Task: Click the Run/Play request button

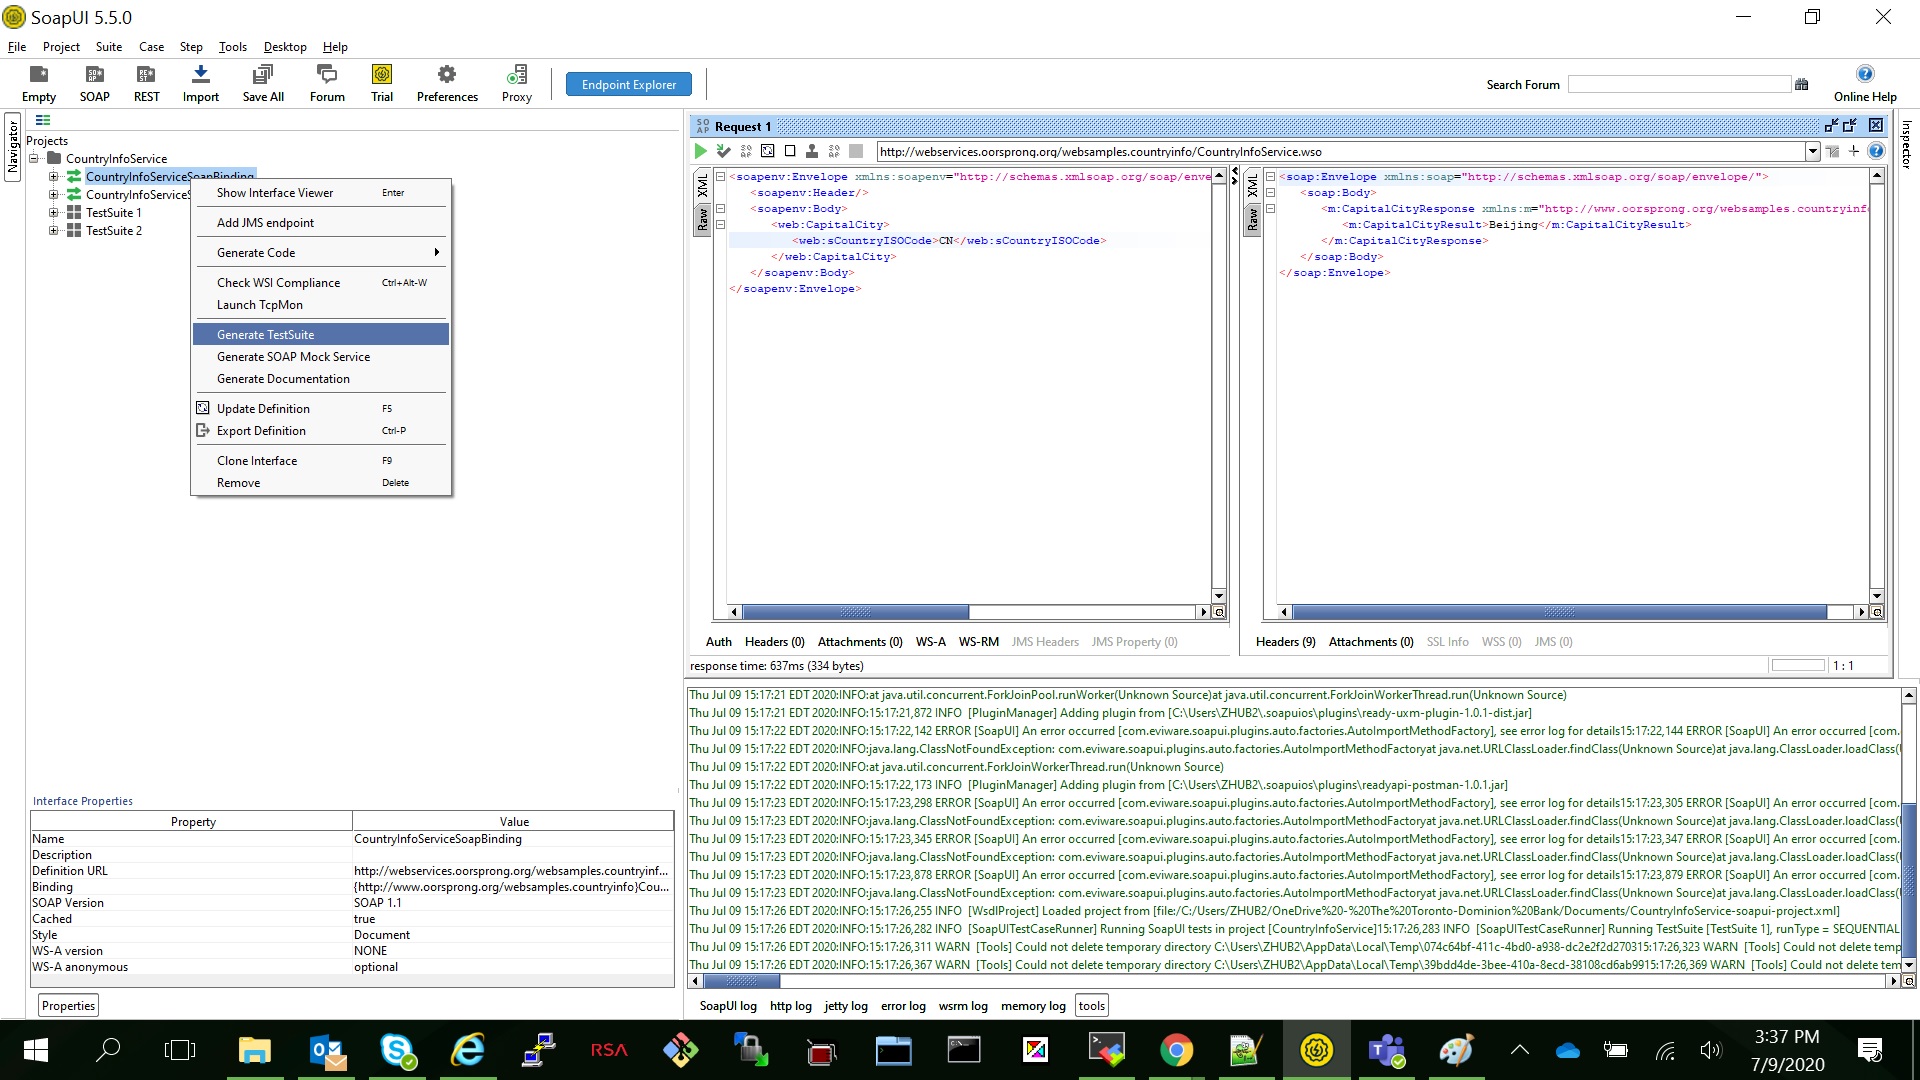Action: coord(700,150)
